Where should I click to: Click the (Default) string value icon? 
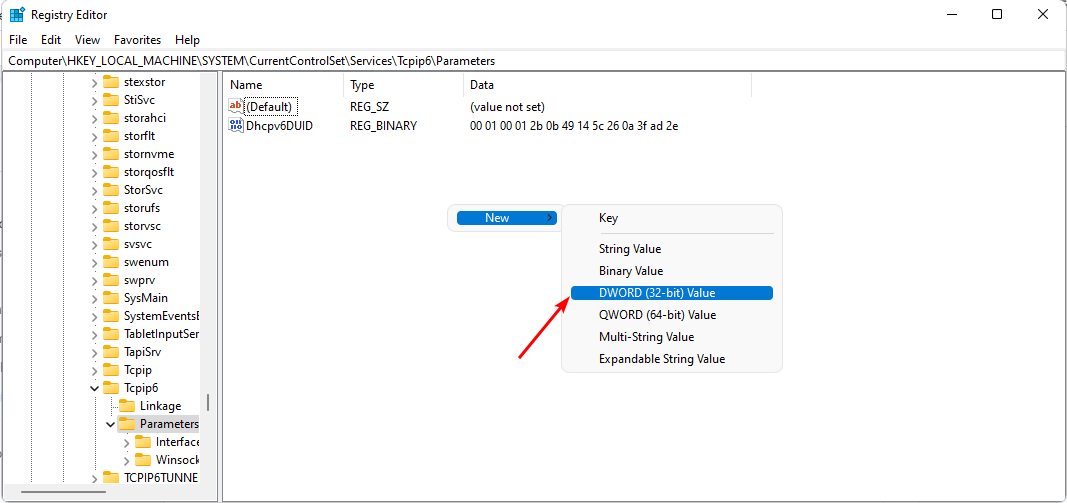point(236,106)
